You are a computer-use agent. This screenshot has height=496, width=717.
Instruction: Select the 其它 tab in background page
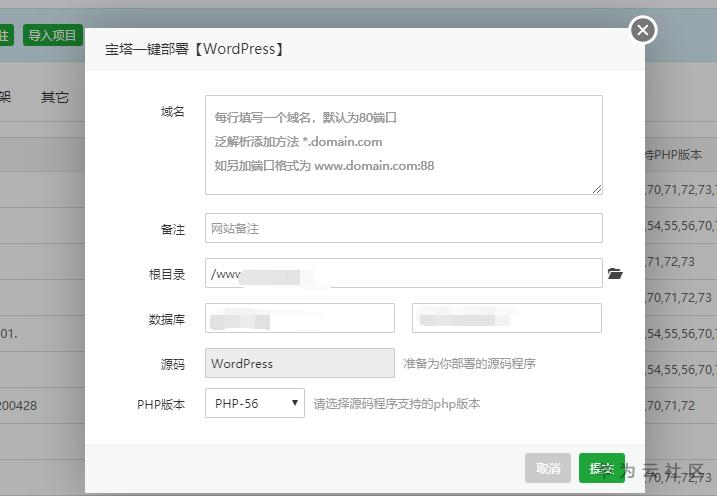[55, 97]
